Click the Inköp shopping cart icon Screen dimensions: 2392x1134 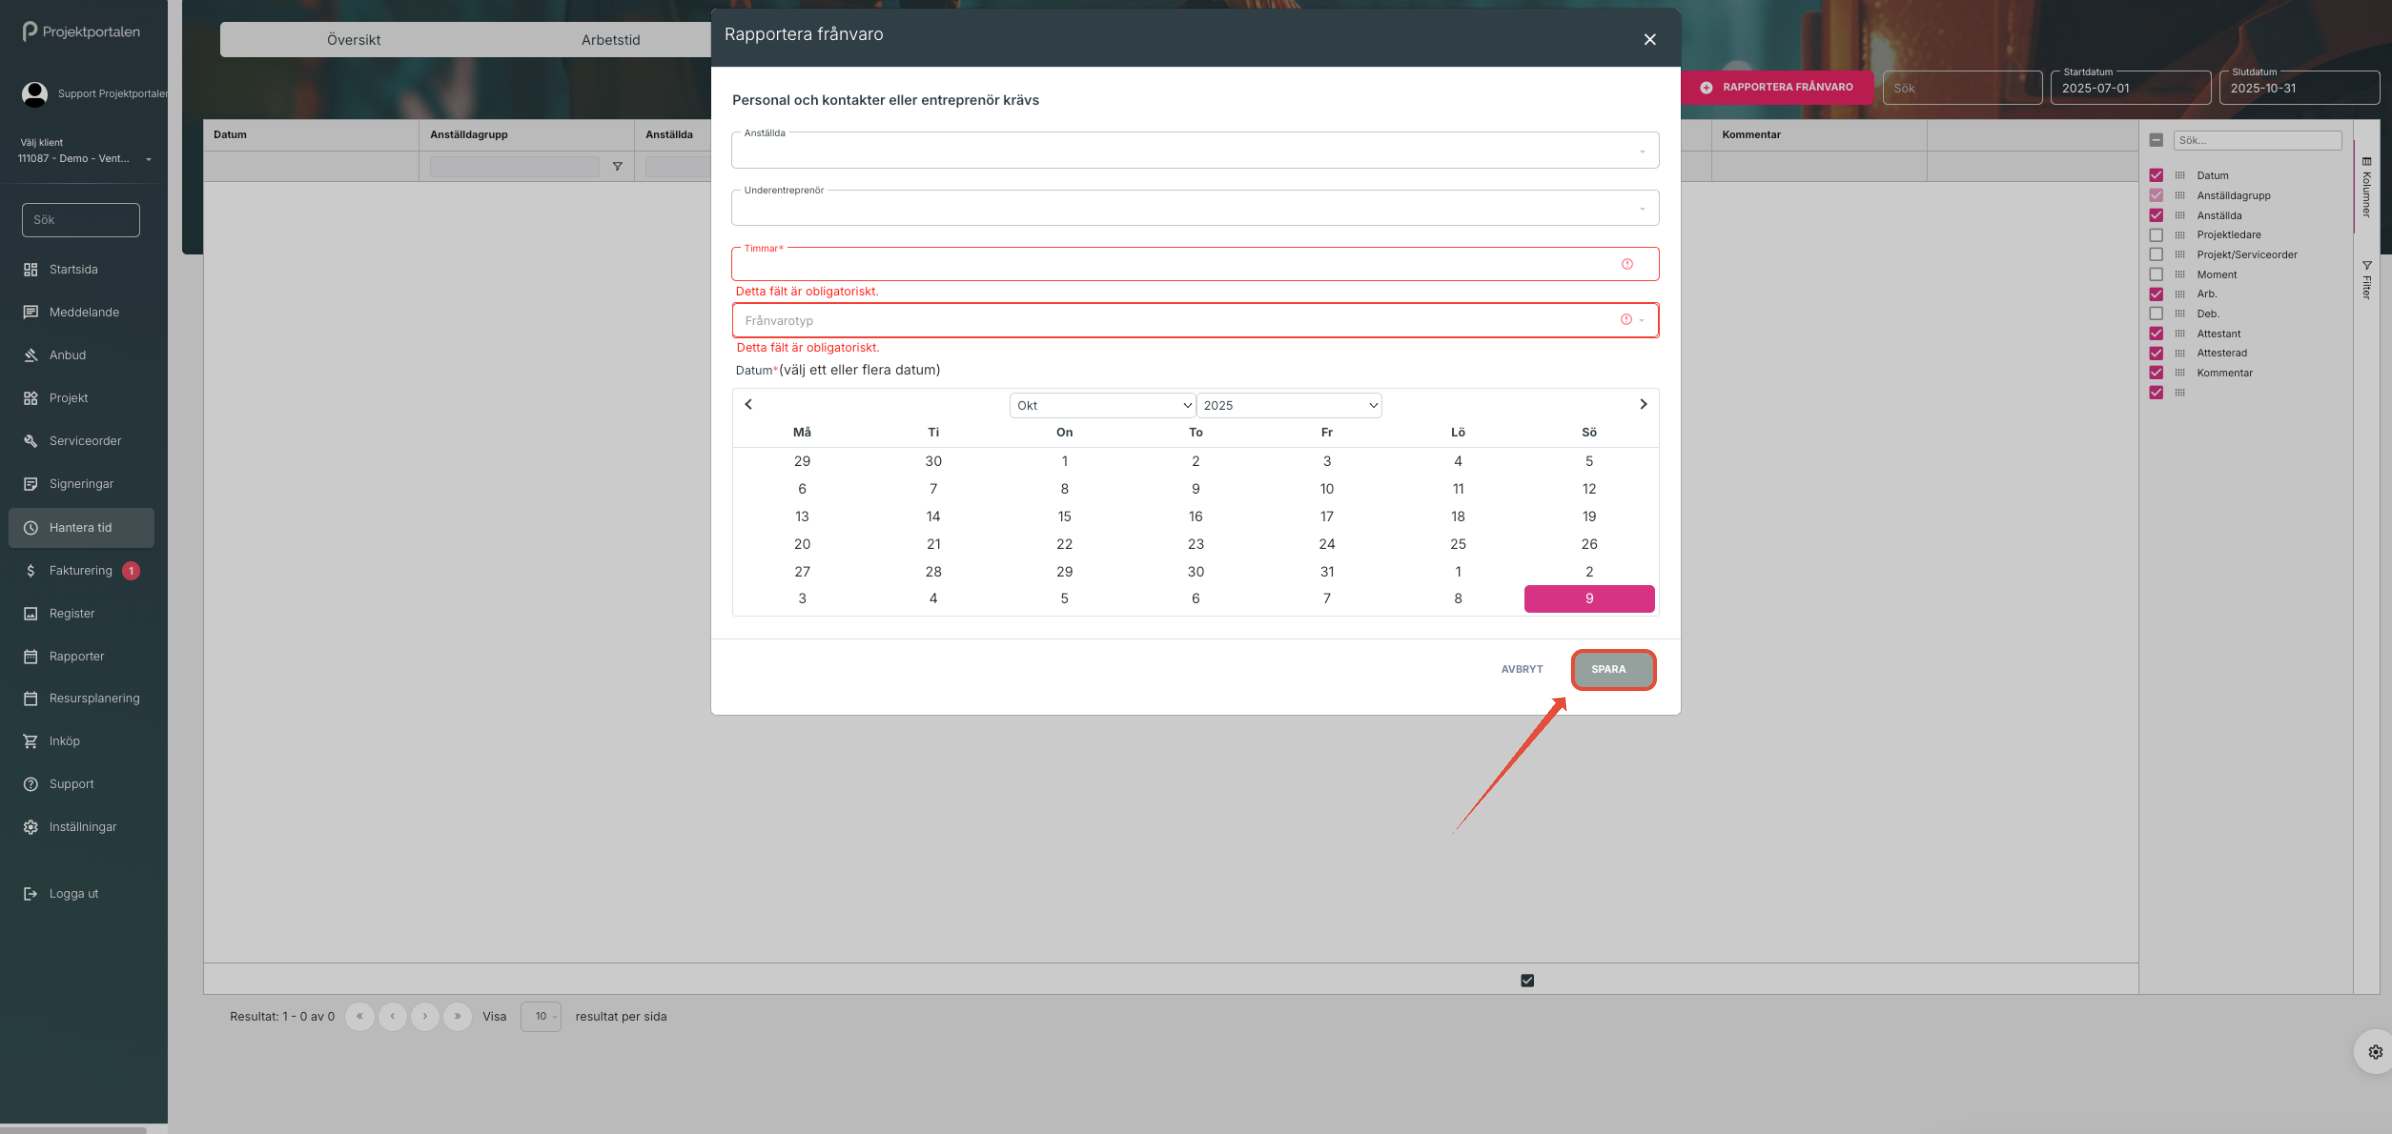(30, 741)
